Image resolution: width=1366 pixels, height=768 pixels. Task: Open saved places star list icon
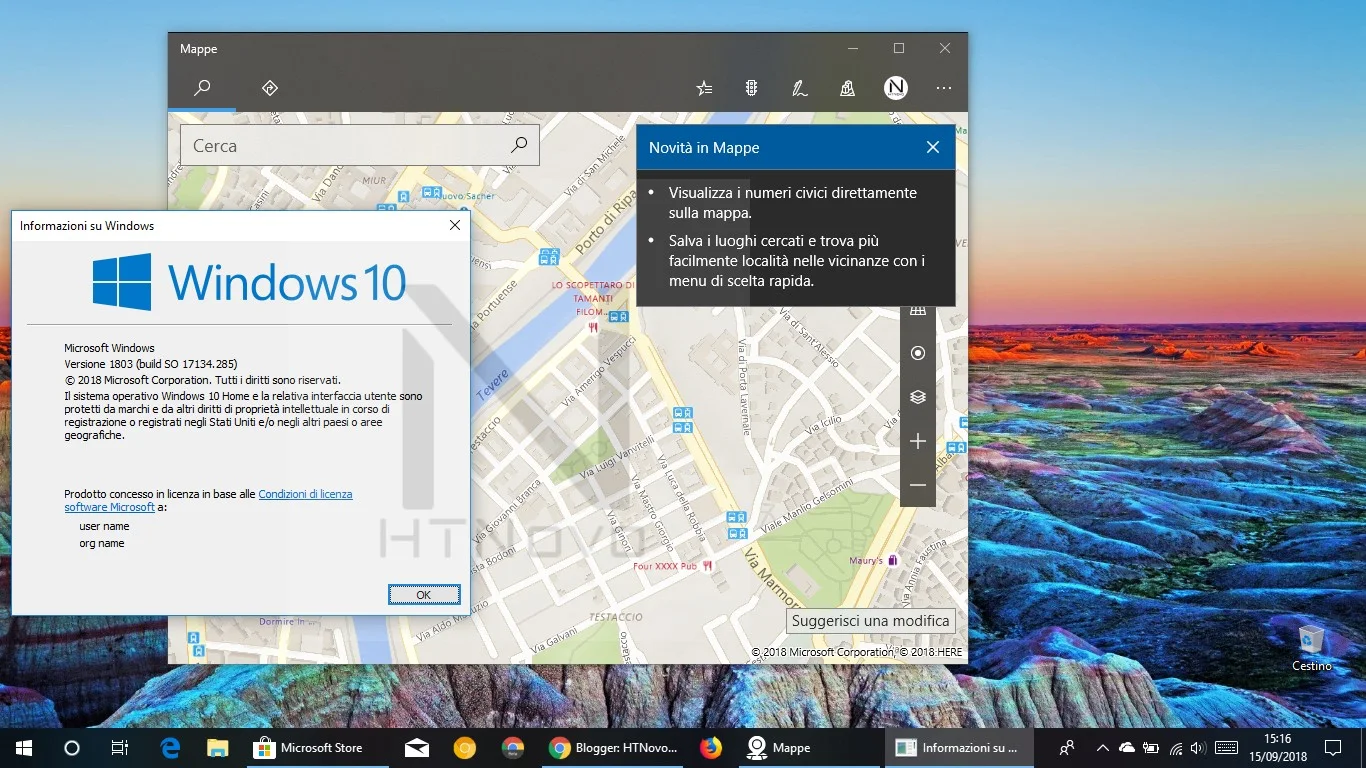(x=704, y=88)
